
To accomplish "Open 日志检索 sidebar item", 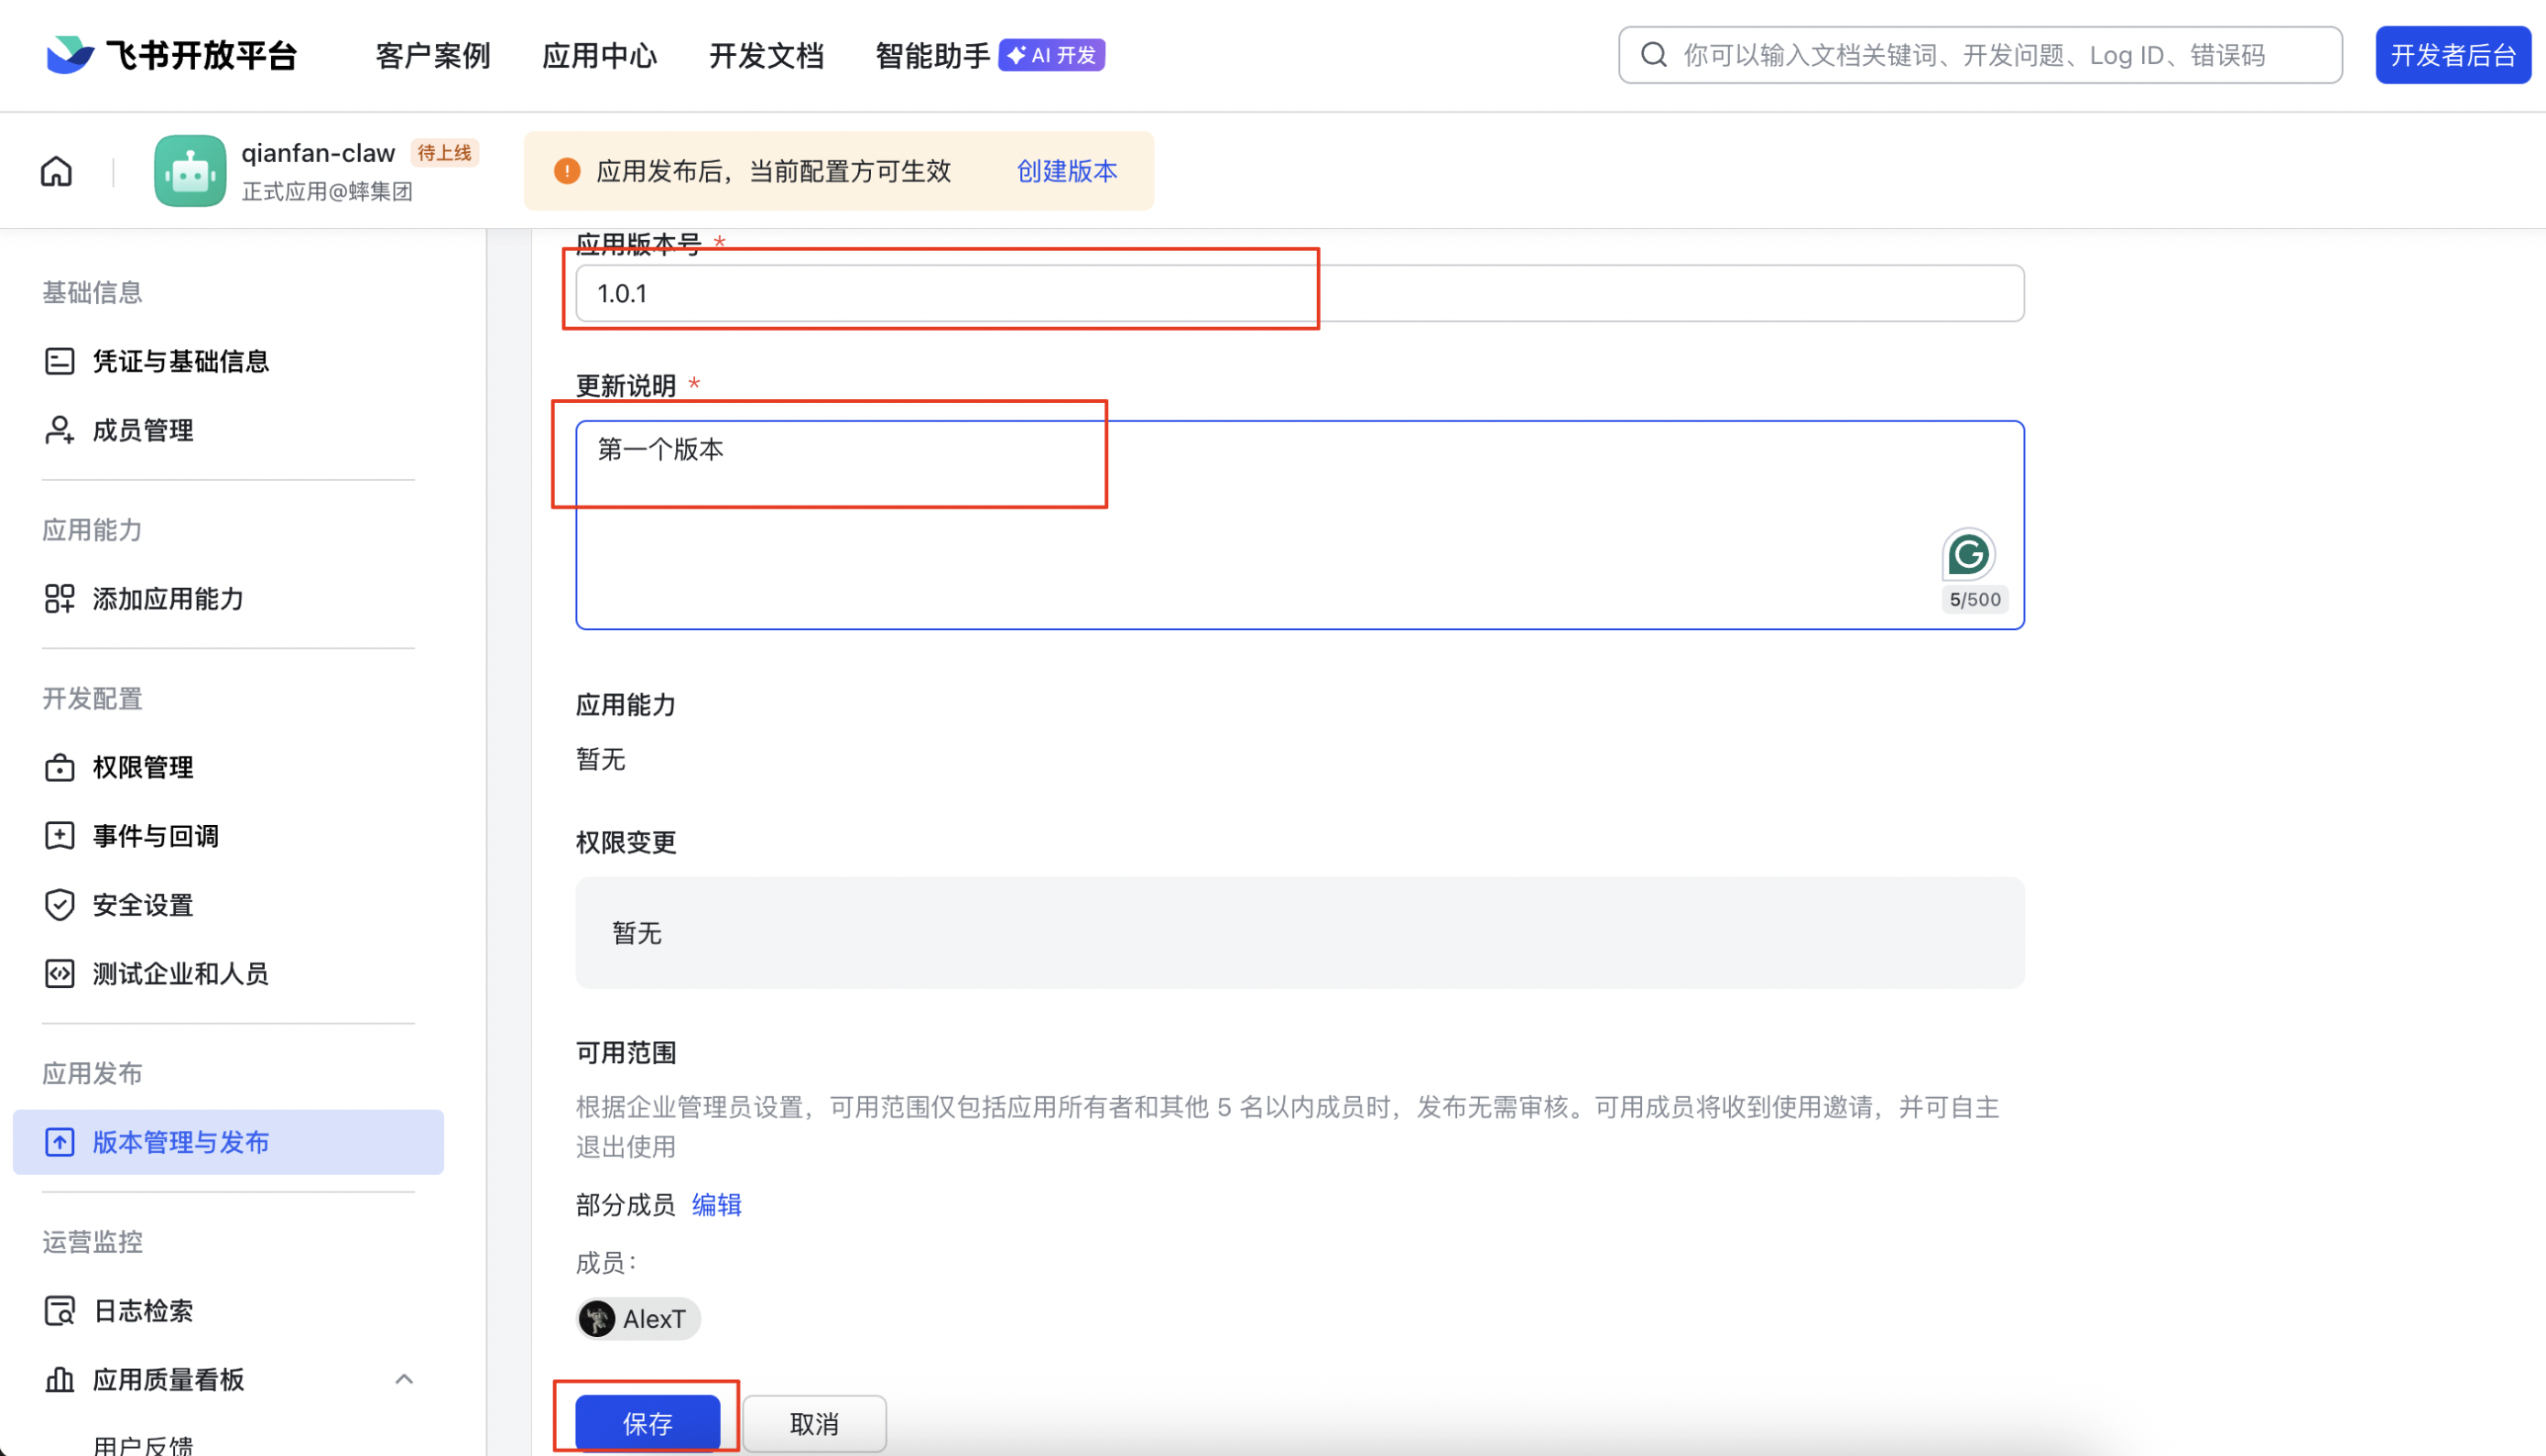I will (x=142, y=1311).
